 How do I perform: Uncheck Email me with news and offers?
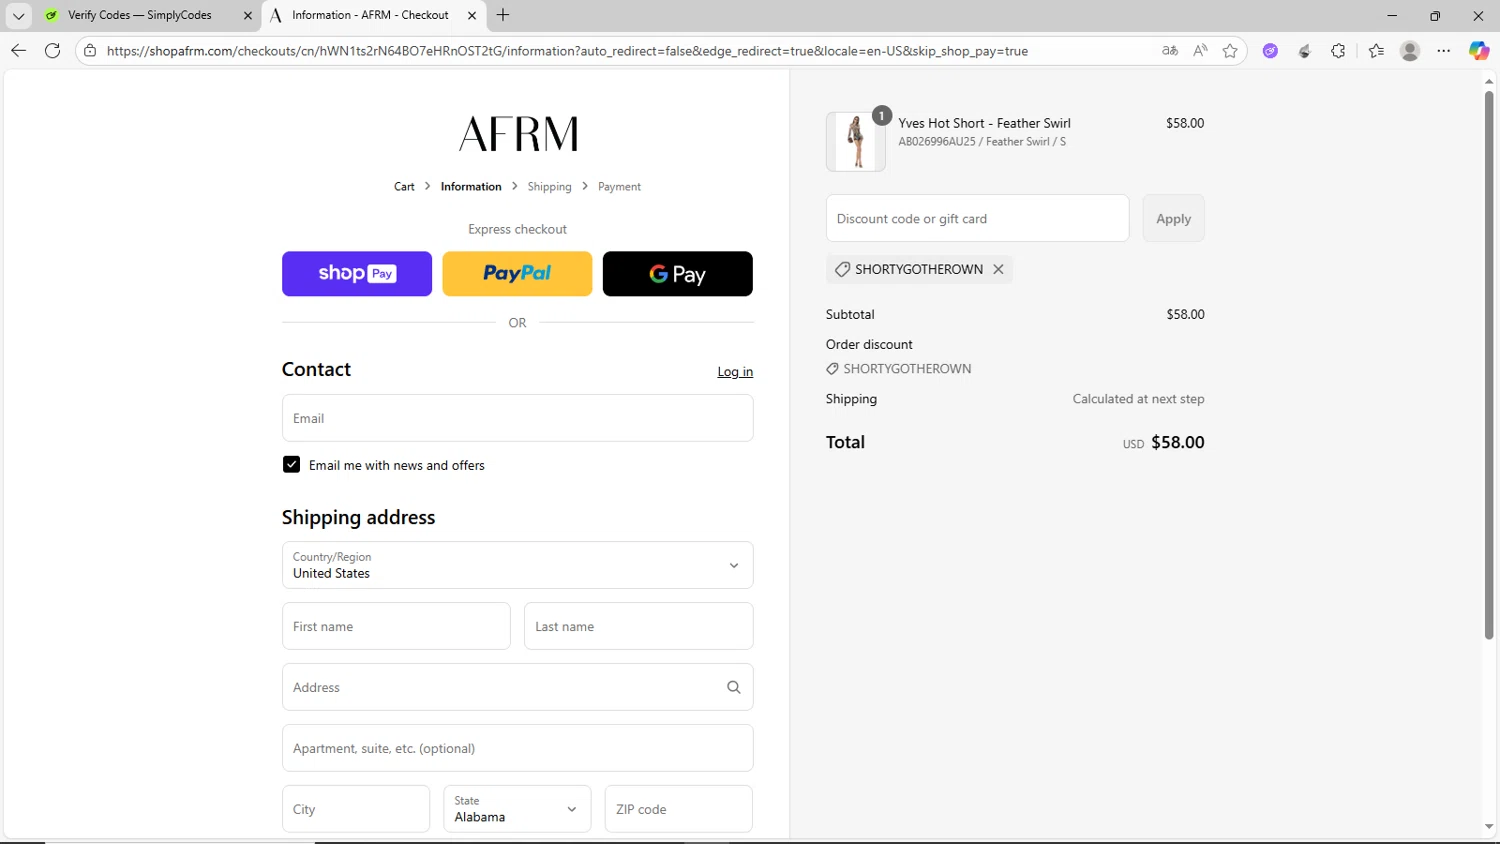pos(291,465)
